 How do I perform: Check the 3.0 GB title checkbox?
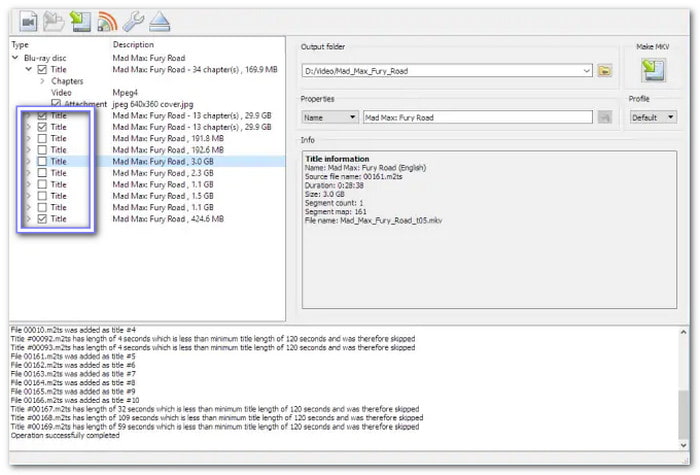[41, 161]
